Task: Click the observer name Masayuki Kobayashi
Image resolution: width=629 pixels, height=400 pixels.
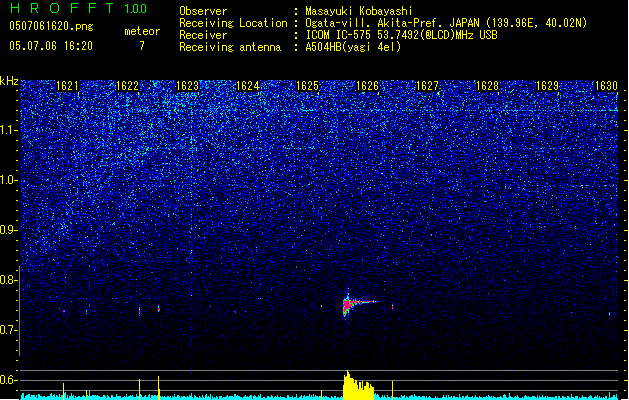Action: click(x=359, y=11)
